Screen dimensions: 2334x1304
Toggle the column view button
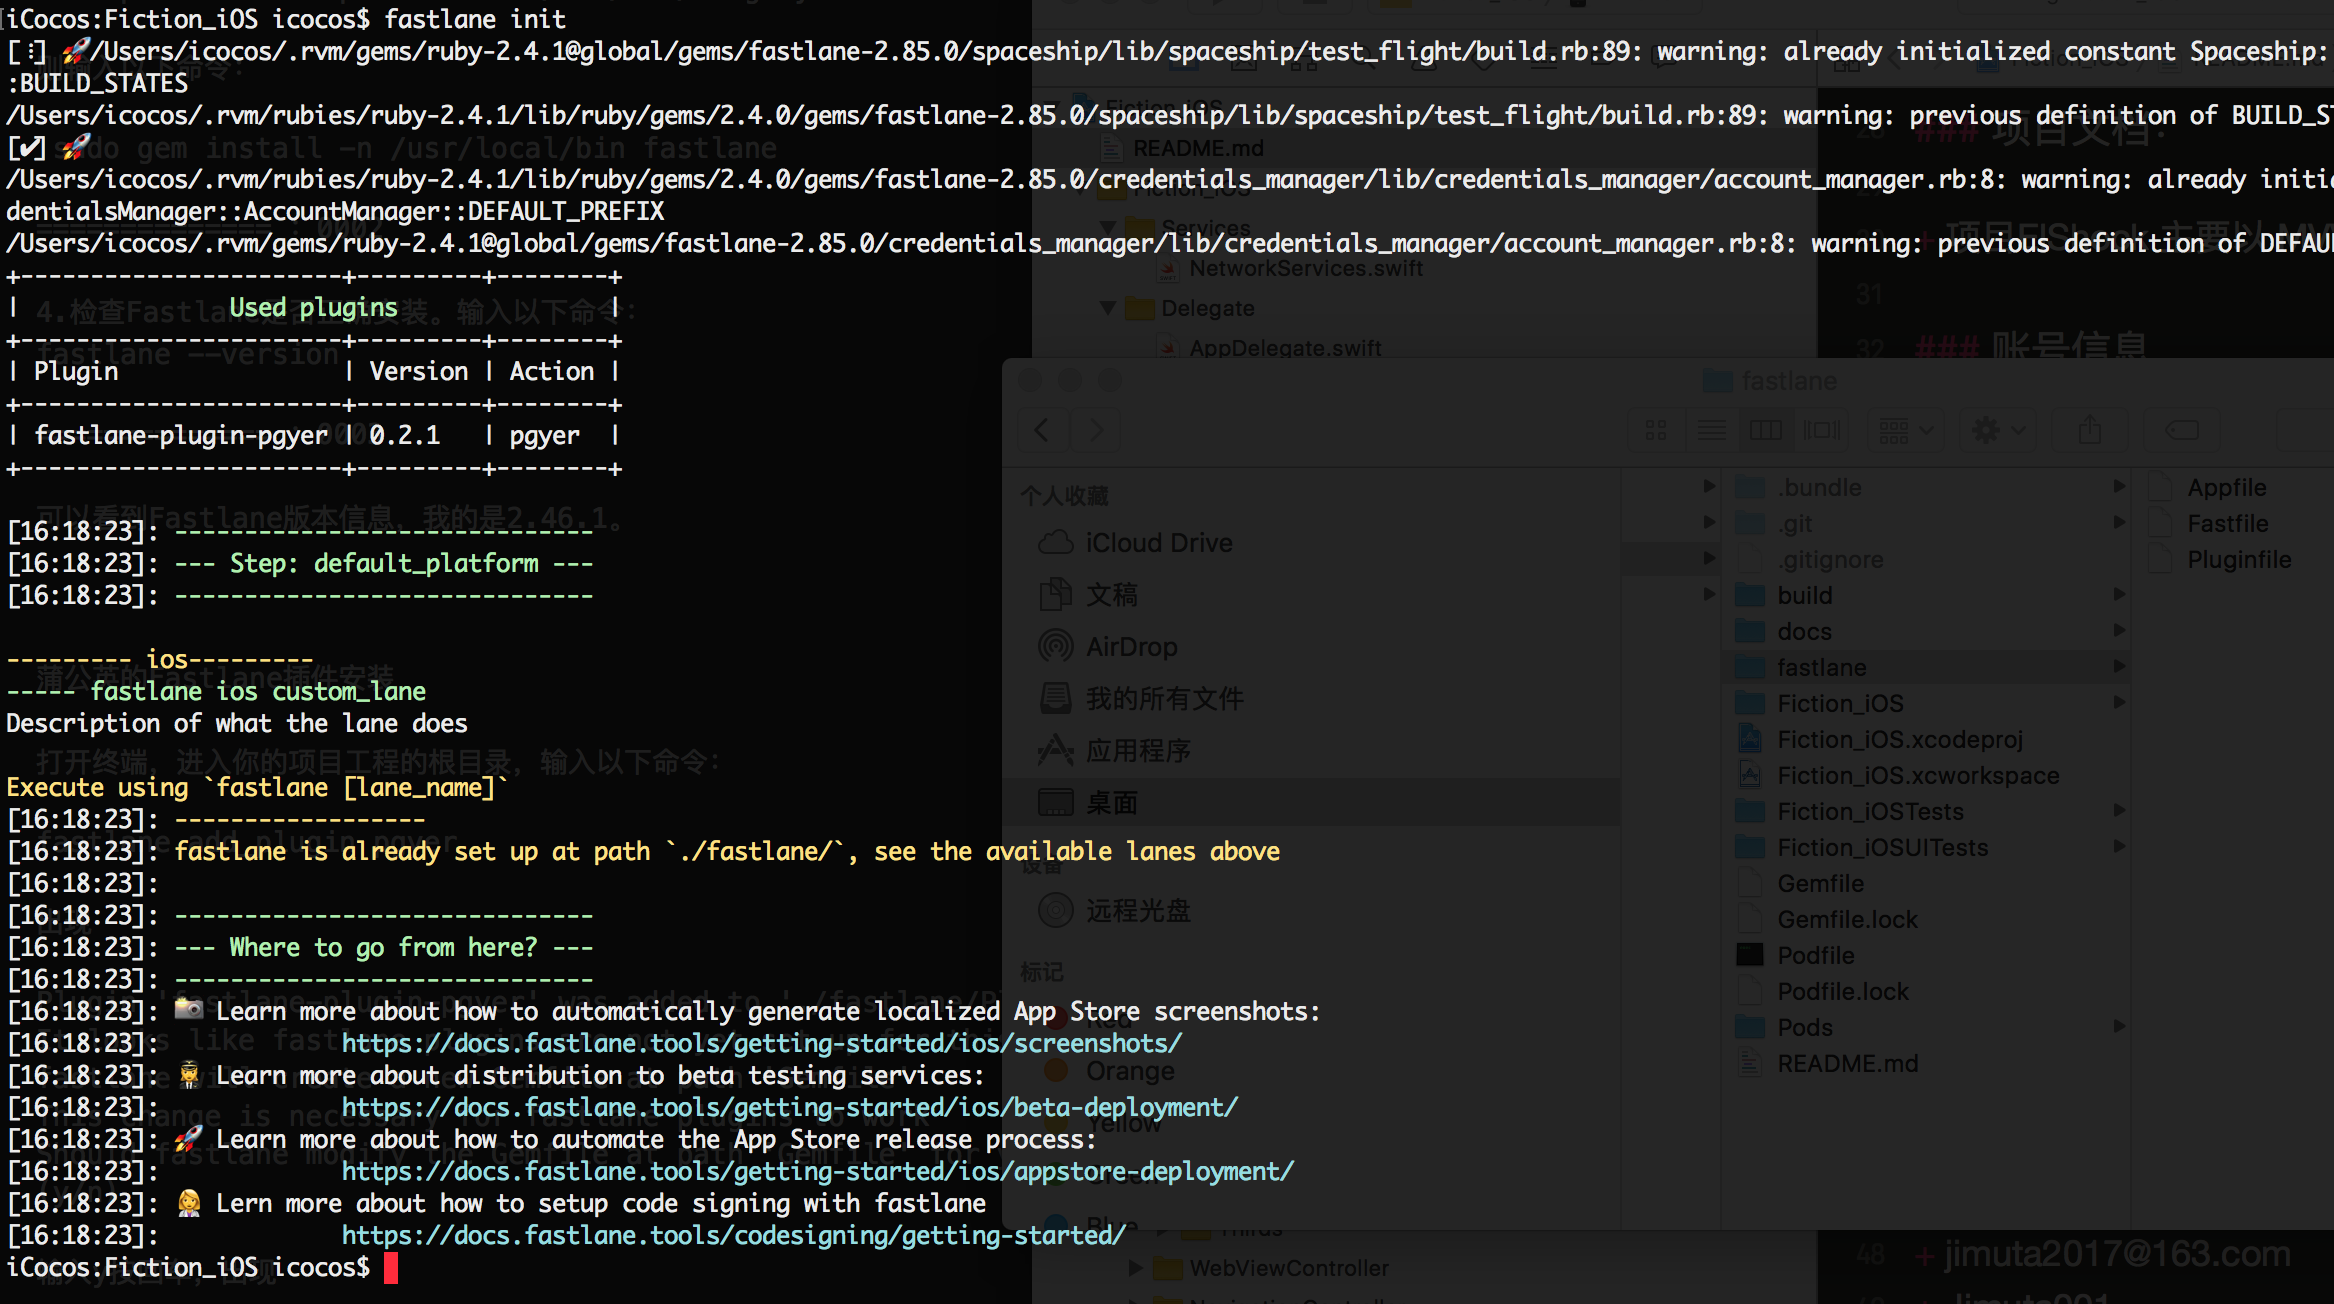(x=1766, y=431)
